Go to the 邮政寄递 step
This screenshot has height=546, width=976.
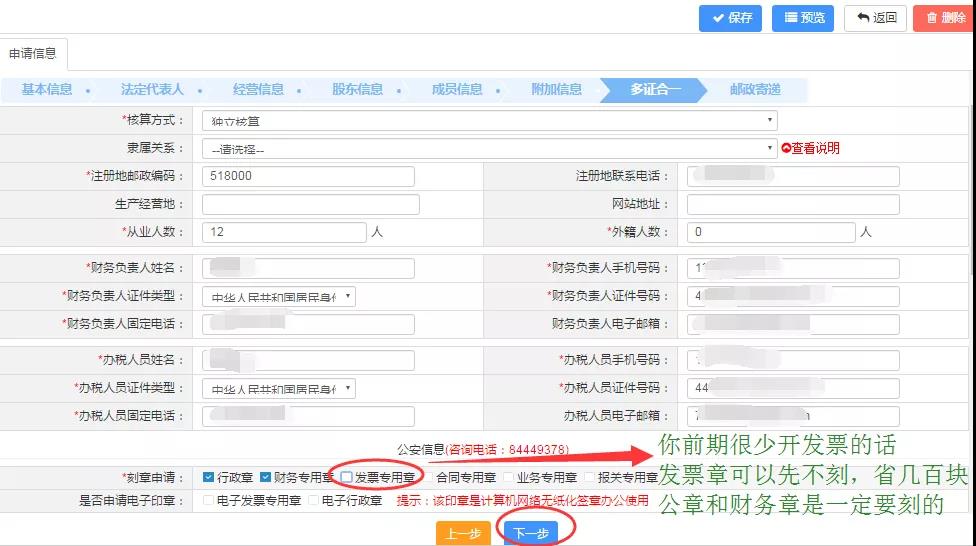tap(755, 90)
